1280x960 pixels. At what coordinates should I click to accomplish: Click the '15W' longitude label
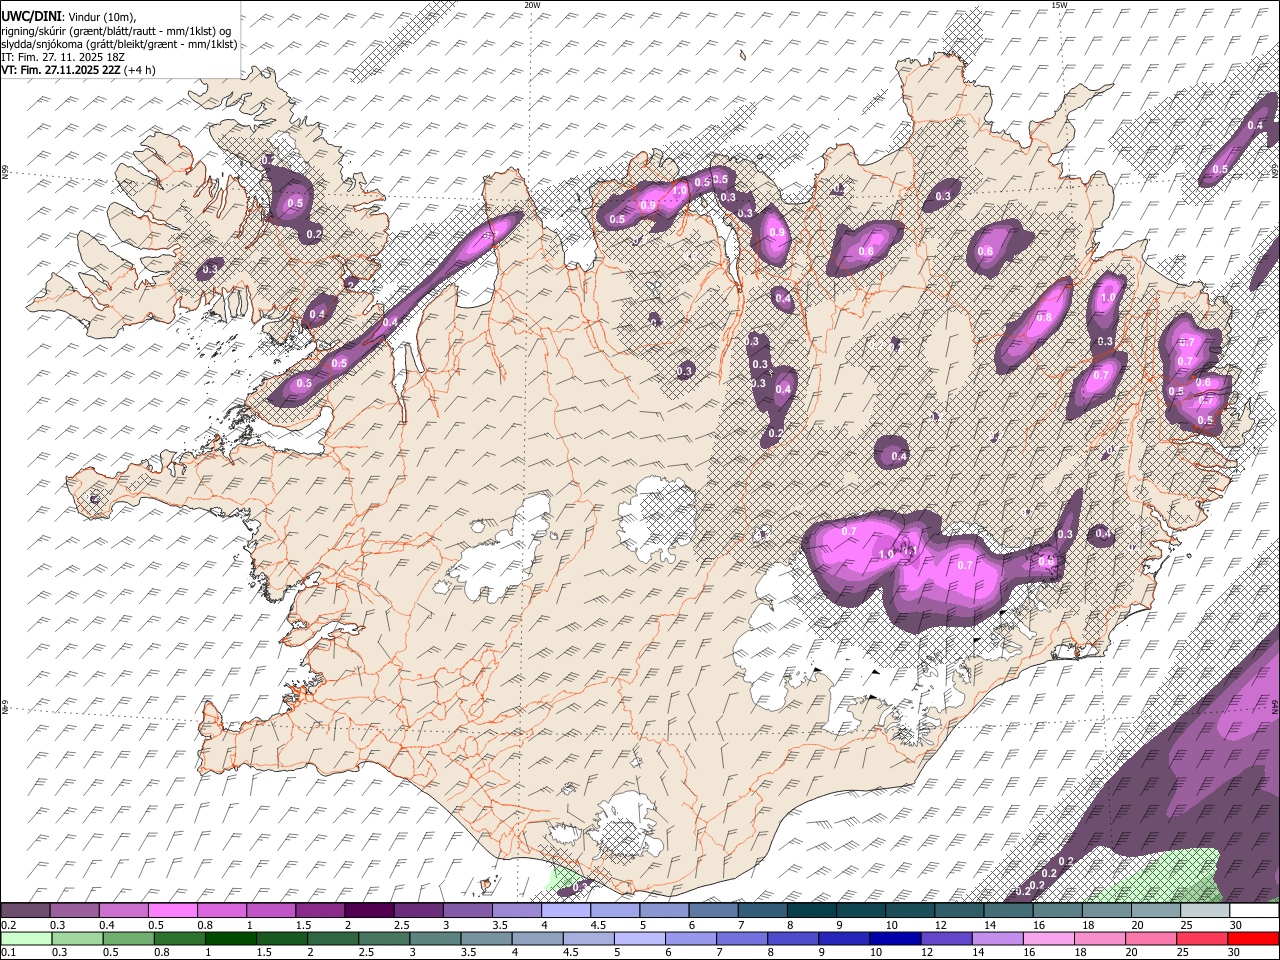(x=1059, y=5)
